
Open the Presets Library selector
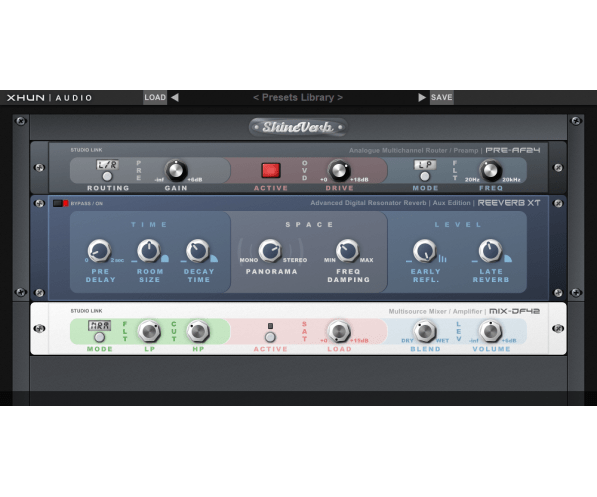pyautogui.click(x=298, y=97)
